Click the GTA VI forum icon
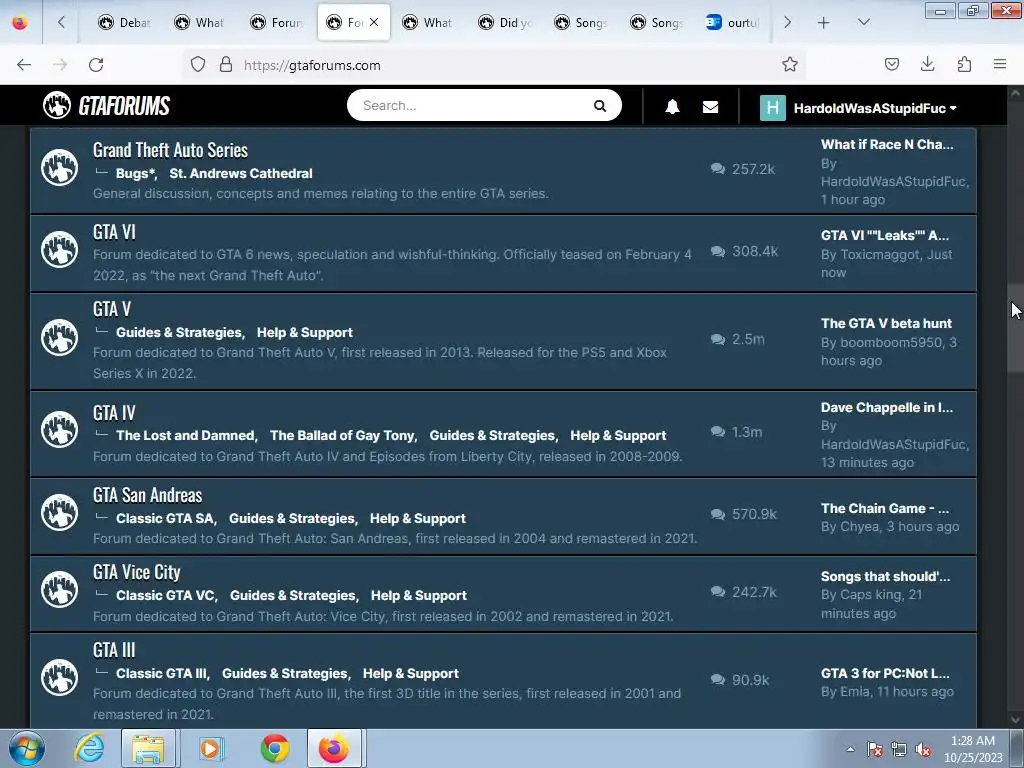 [59, 249]
